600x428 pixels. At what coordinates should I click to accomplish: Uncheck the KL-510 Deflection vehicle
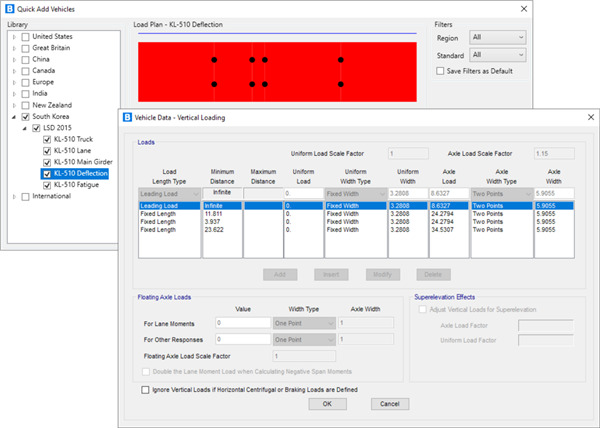[46, 173]
